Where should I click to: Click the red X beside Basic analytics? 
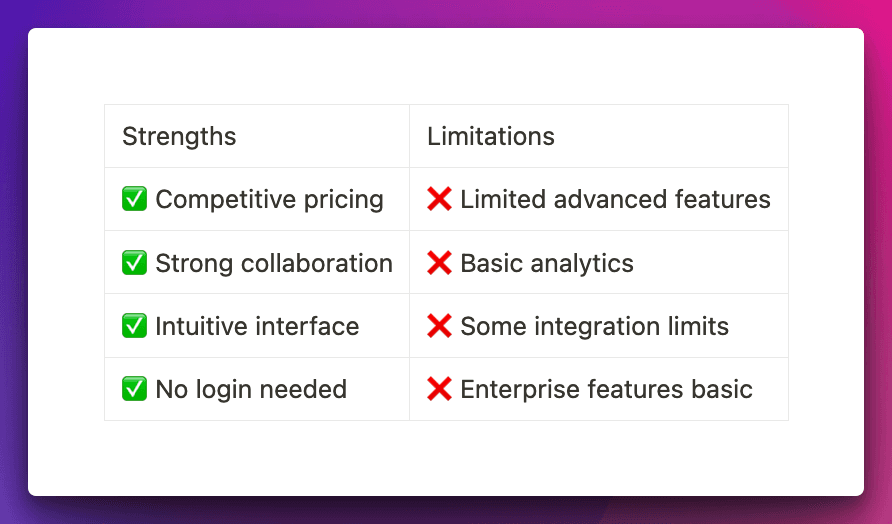click(439, 263)
